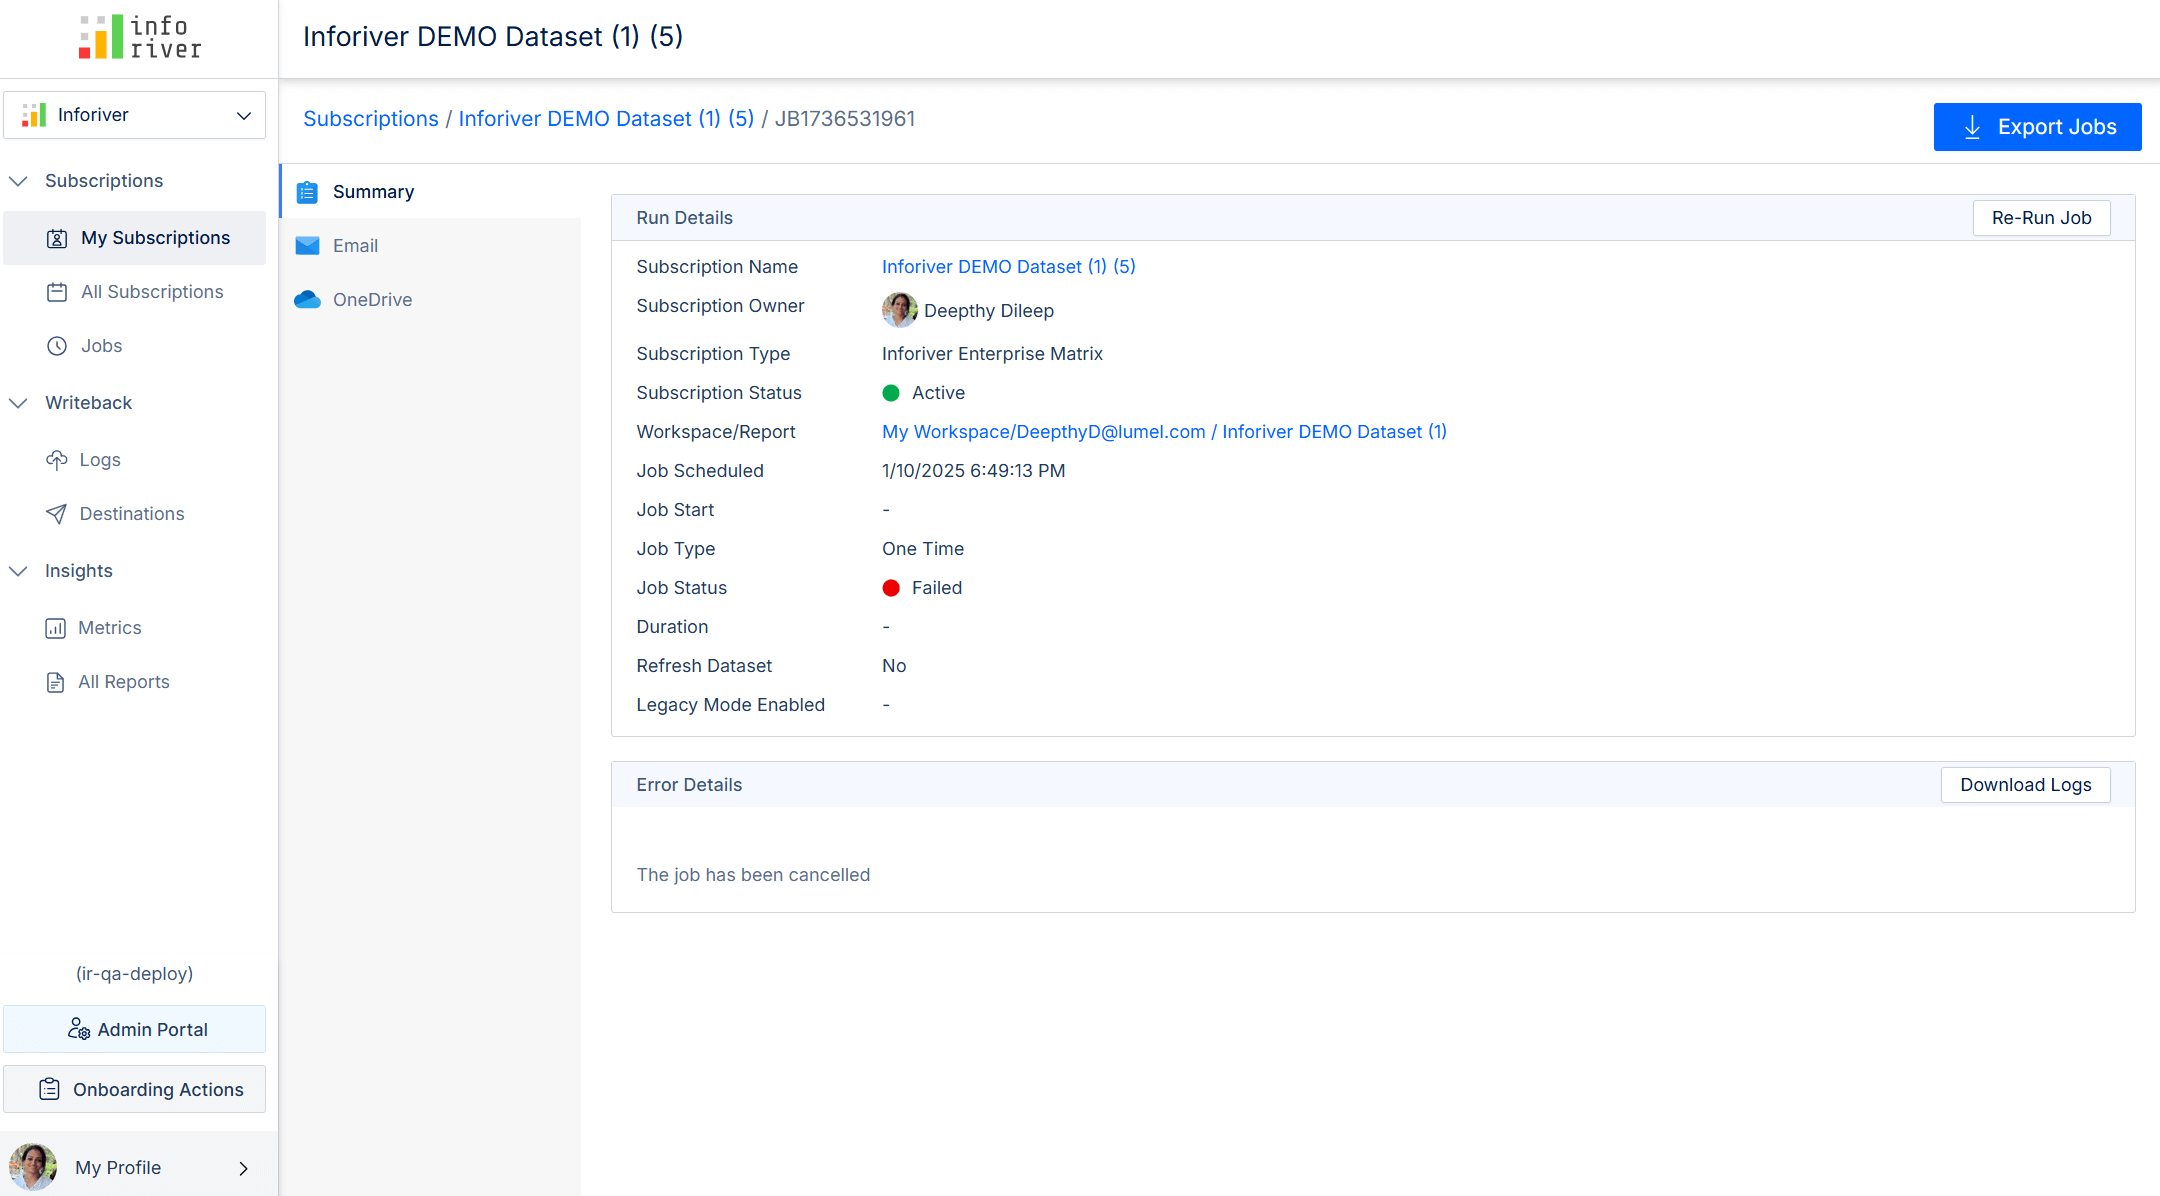Click the Inforiver Enterprise Matrix type value
The image size is (2160, 1196).
992,354
